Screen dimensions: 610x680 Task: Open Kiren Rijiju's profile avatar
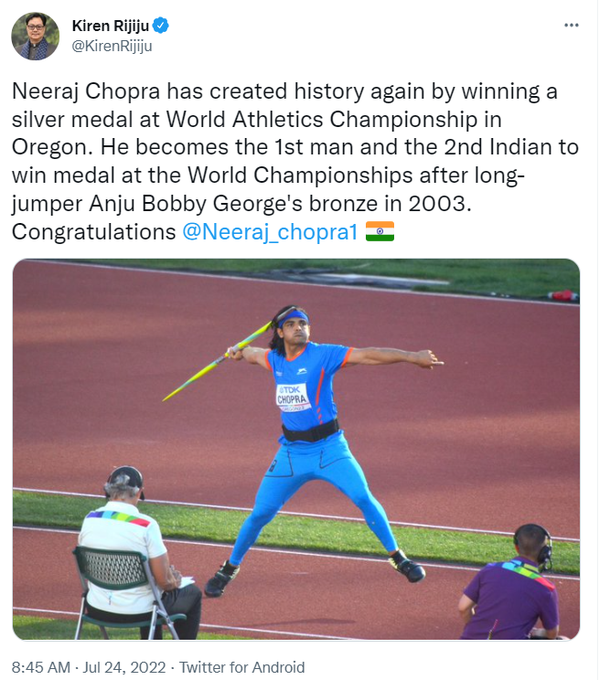(35, 36)
